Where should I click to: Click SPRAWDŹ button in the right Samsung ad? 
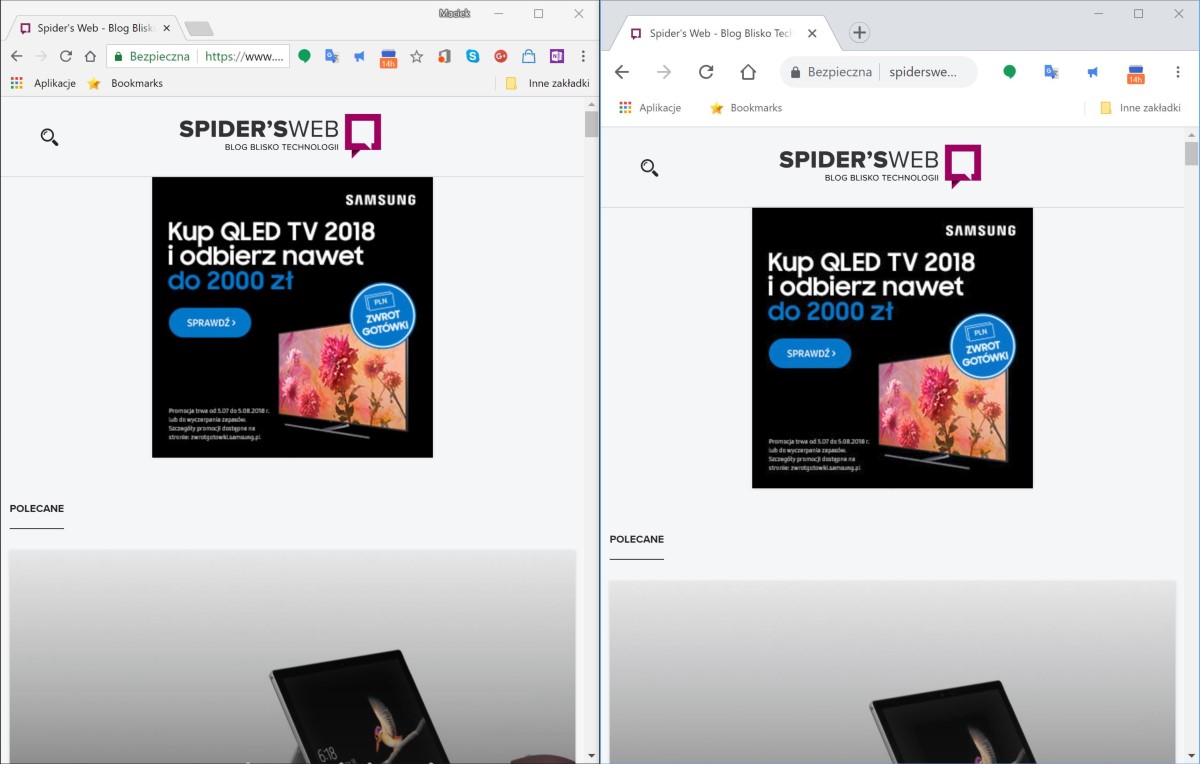(x=810, y=353)
